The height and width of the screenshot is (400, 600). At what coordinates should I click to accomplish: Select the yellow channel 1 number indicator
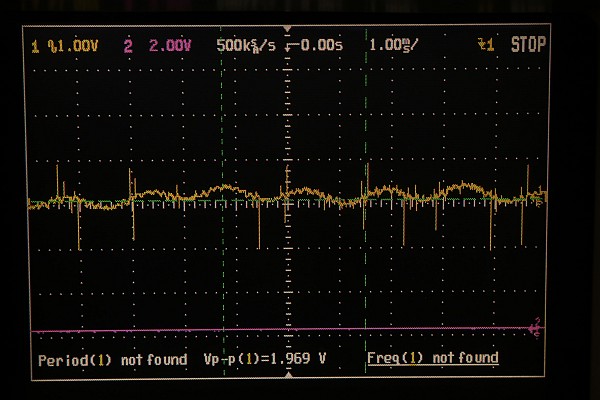(37, 46)
